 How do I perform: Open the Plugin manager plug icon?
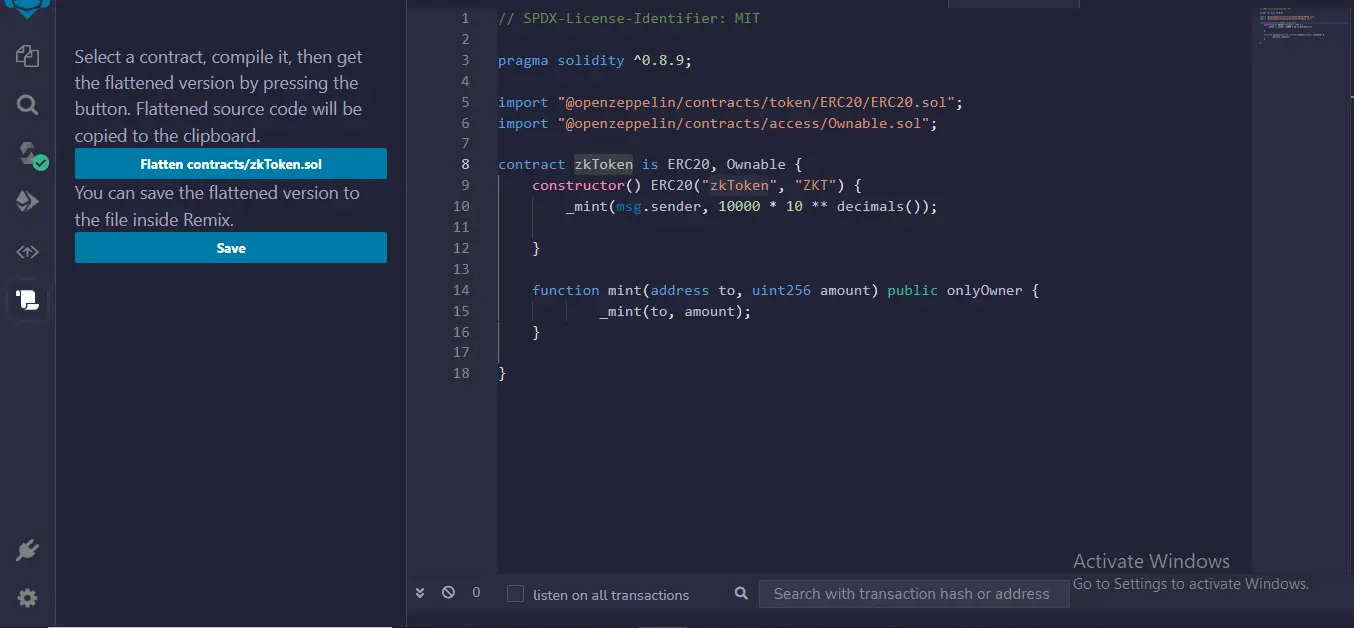pyautogui.click(x=27, y=550)
